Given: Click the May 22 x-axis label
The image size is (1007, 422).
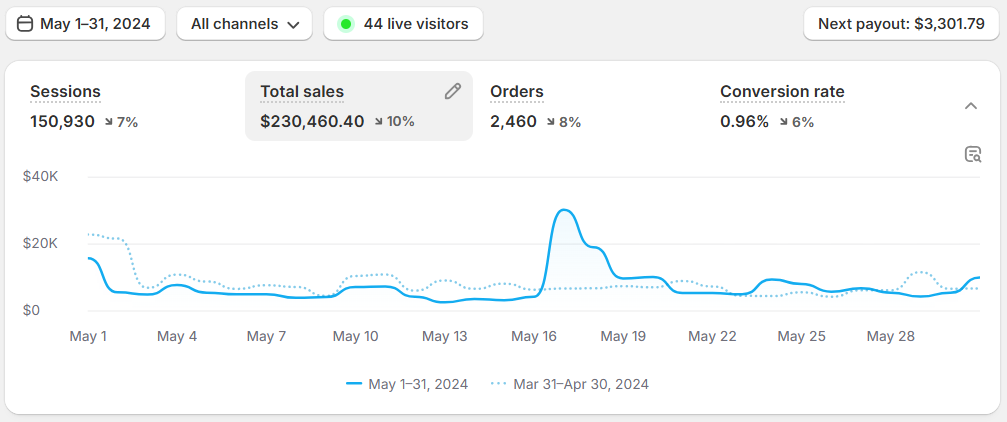Looking at the screenshot, I should click(712, 337).
